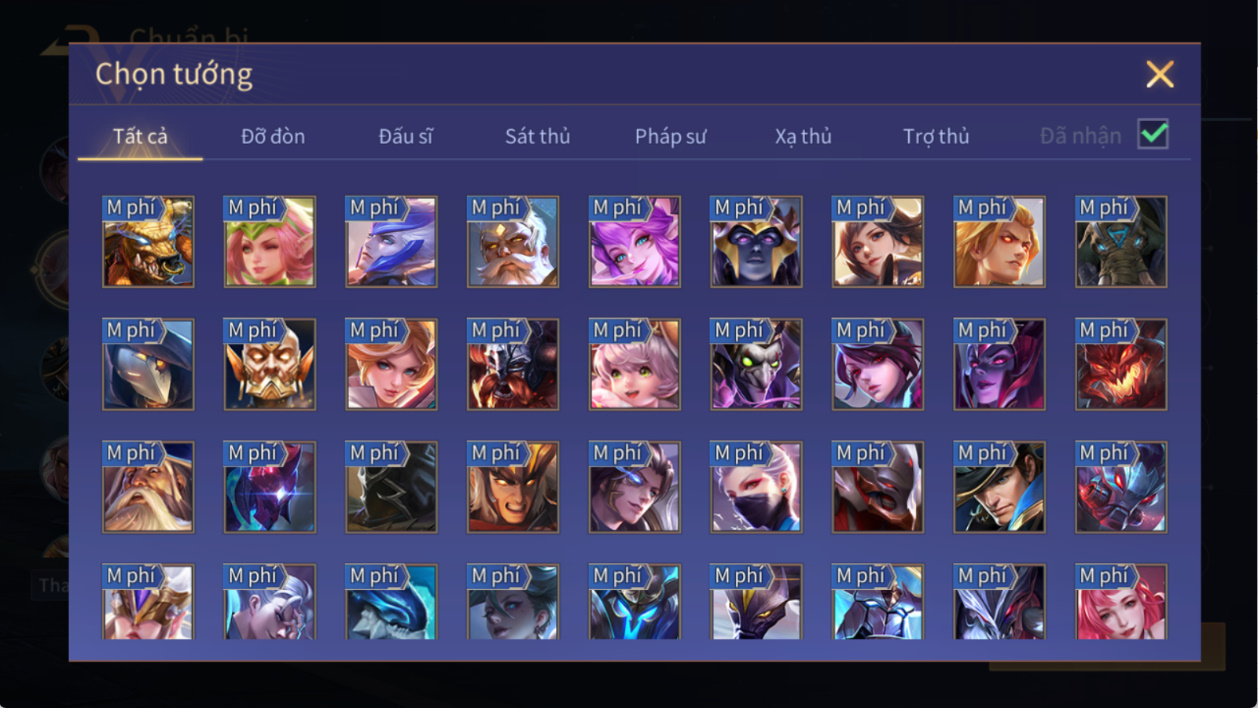1258x708 pixels.
Task: Close the Chọn tướng dialog
Action: pos(1159,74)
